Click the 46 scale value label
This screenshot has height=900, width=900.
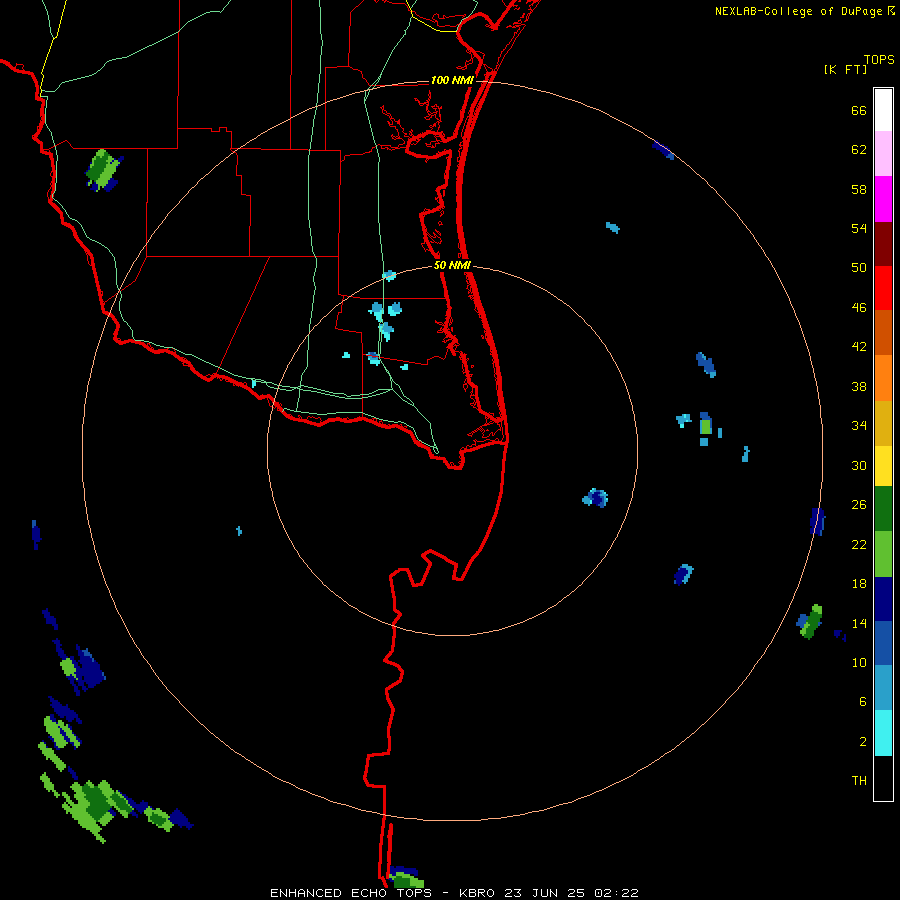pyautogui.click(x=859, y=308)
